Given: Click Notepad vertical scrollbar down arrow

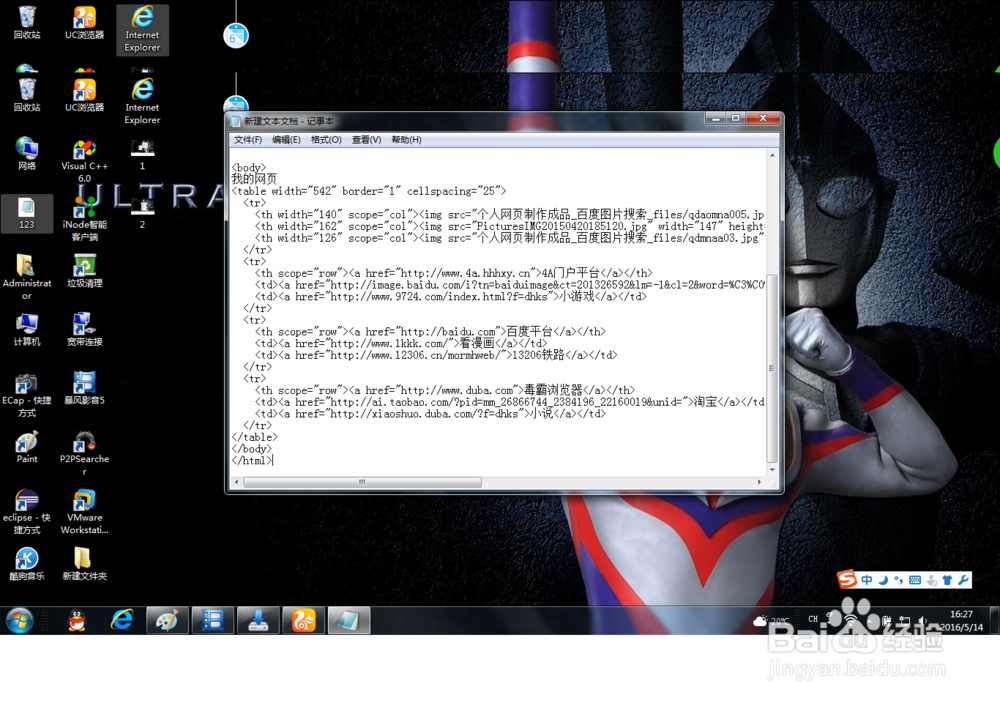Looking at the screenshot, I should tap(772, 470).
